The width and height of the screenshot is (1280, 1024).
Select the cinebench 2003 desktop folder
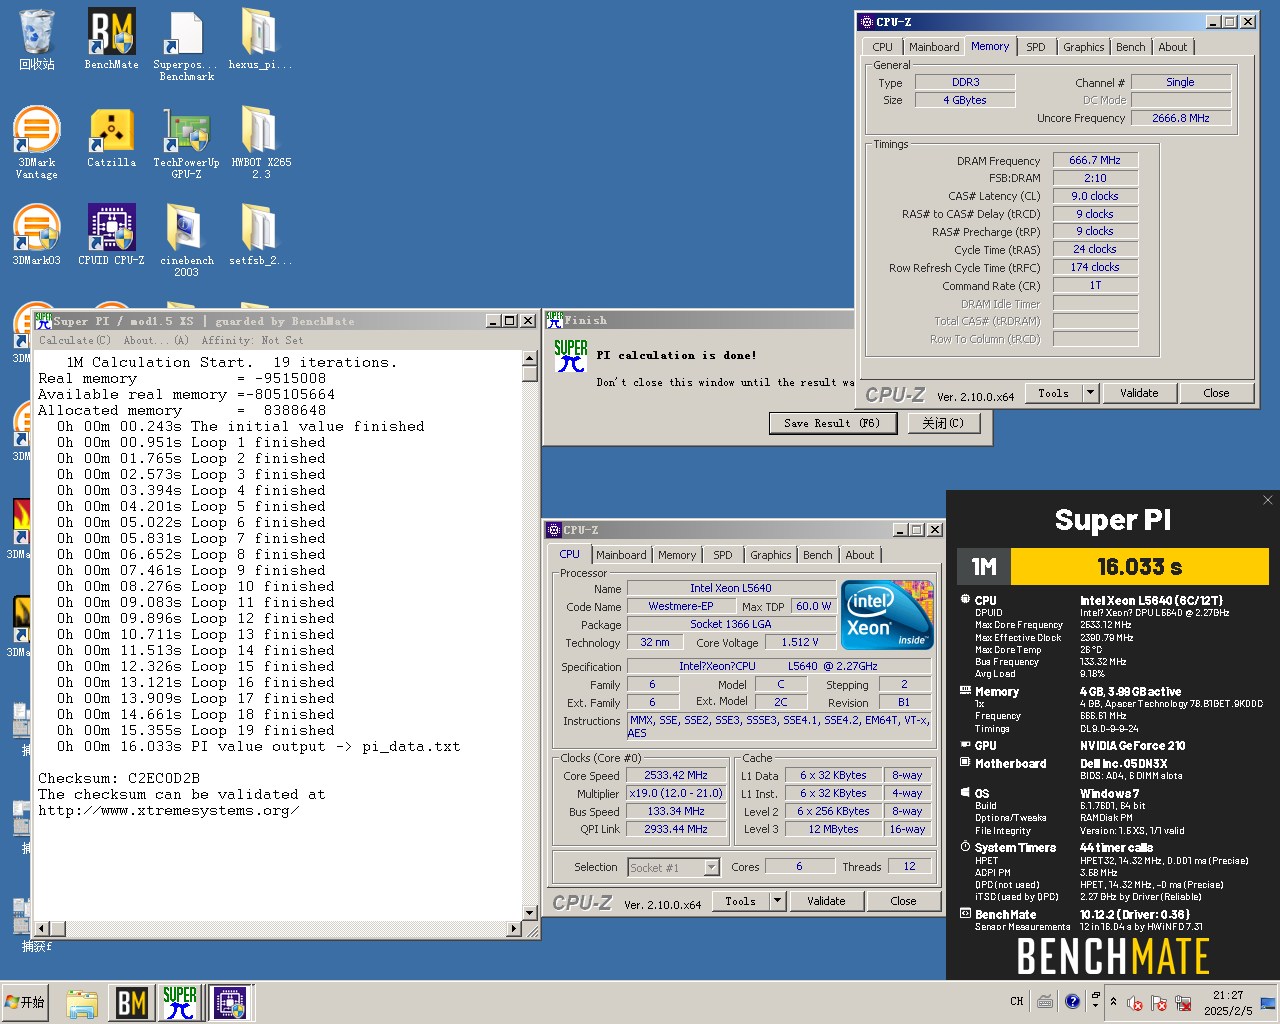click(x=186, y=241)
